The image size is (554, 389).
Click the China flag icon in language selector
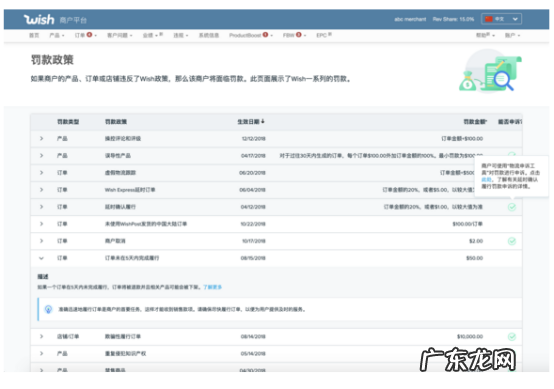[x=489, y=19]
